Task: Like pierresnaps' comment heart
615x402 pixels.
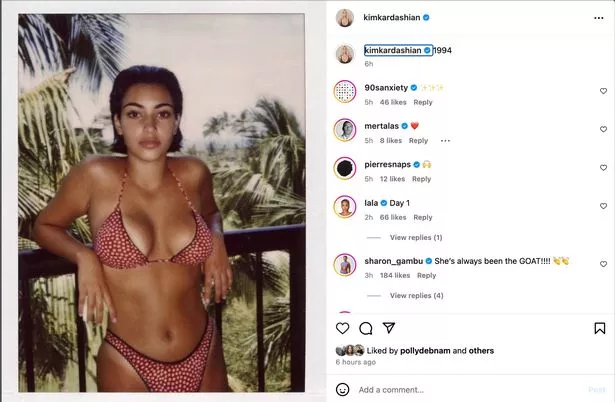Action: [x=603, y=167]
